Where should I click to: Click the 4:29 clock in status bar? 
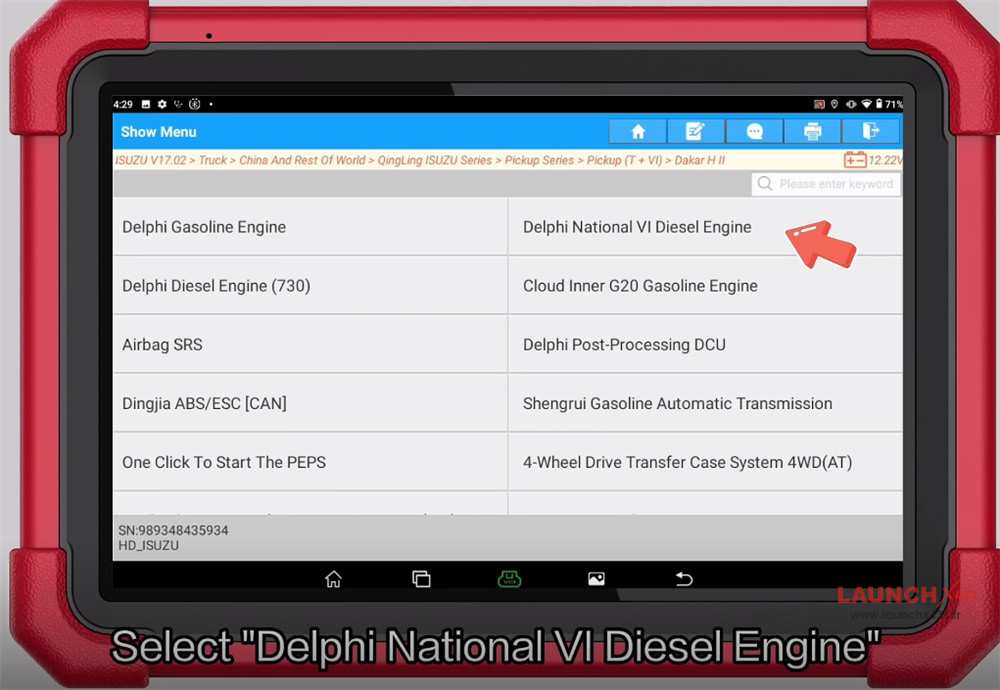[123, 104]
